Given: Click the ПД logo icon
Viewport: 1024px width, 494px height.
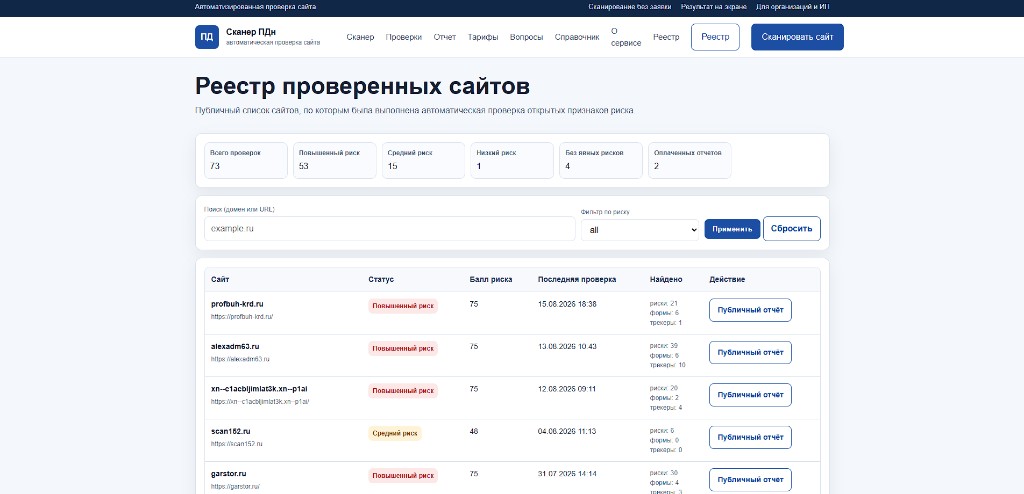Looking at the screenshot, I should pos(206,37).
